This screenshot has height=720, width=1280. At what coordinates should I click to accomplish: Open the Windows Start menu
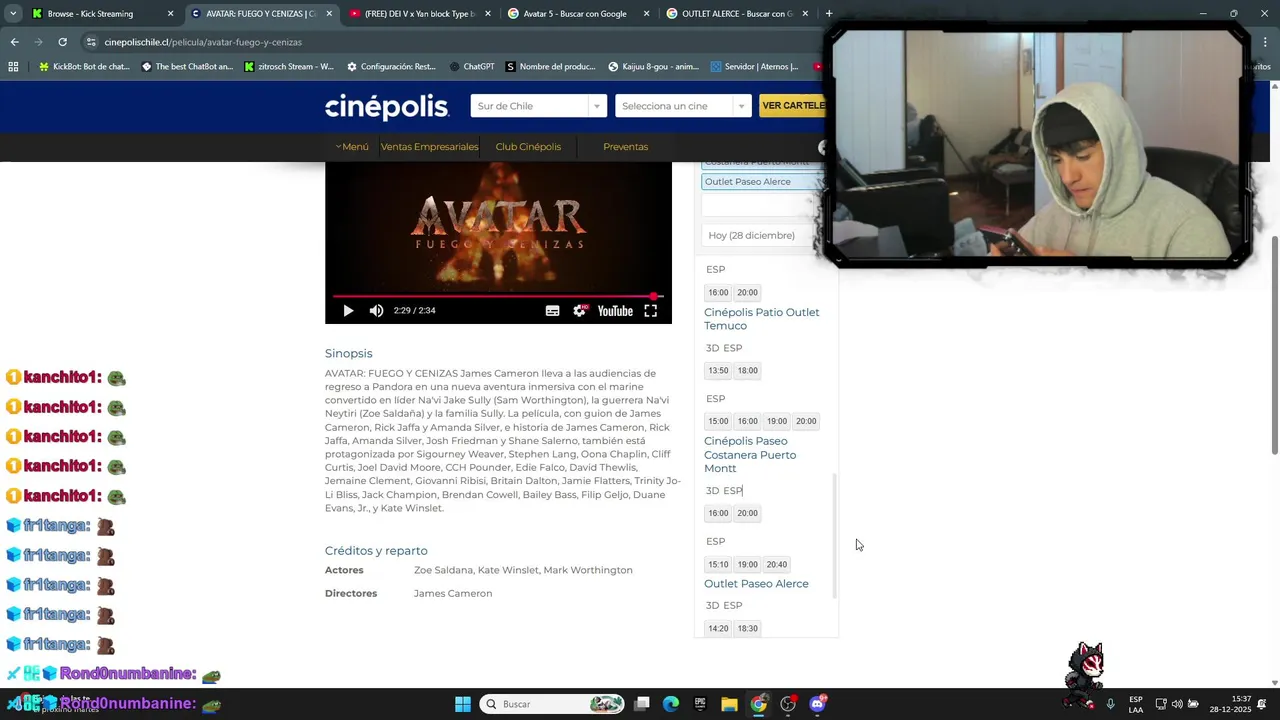(x=462, y=704)
